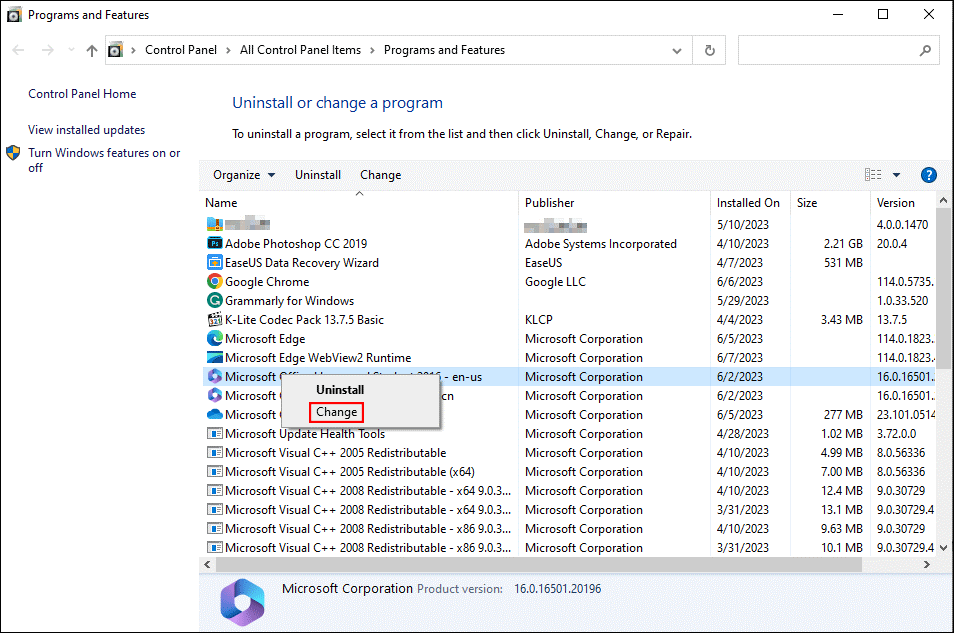Select the Grammarly for Windows icon
The width and height of the screenshot is (954, 633).
(215, 300)
